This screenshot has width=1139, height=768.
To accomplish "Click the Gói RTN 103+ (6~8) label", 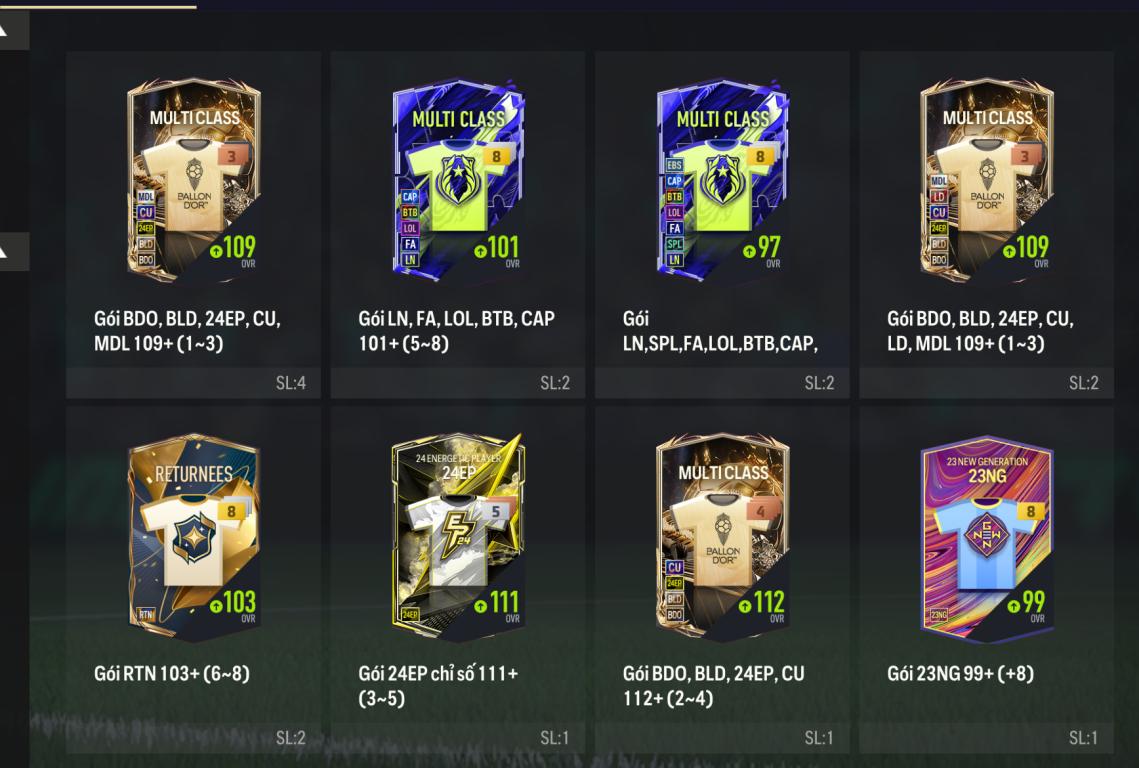I will coord(171,674).
